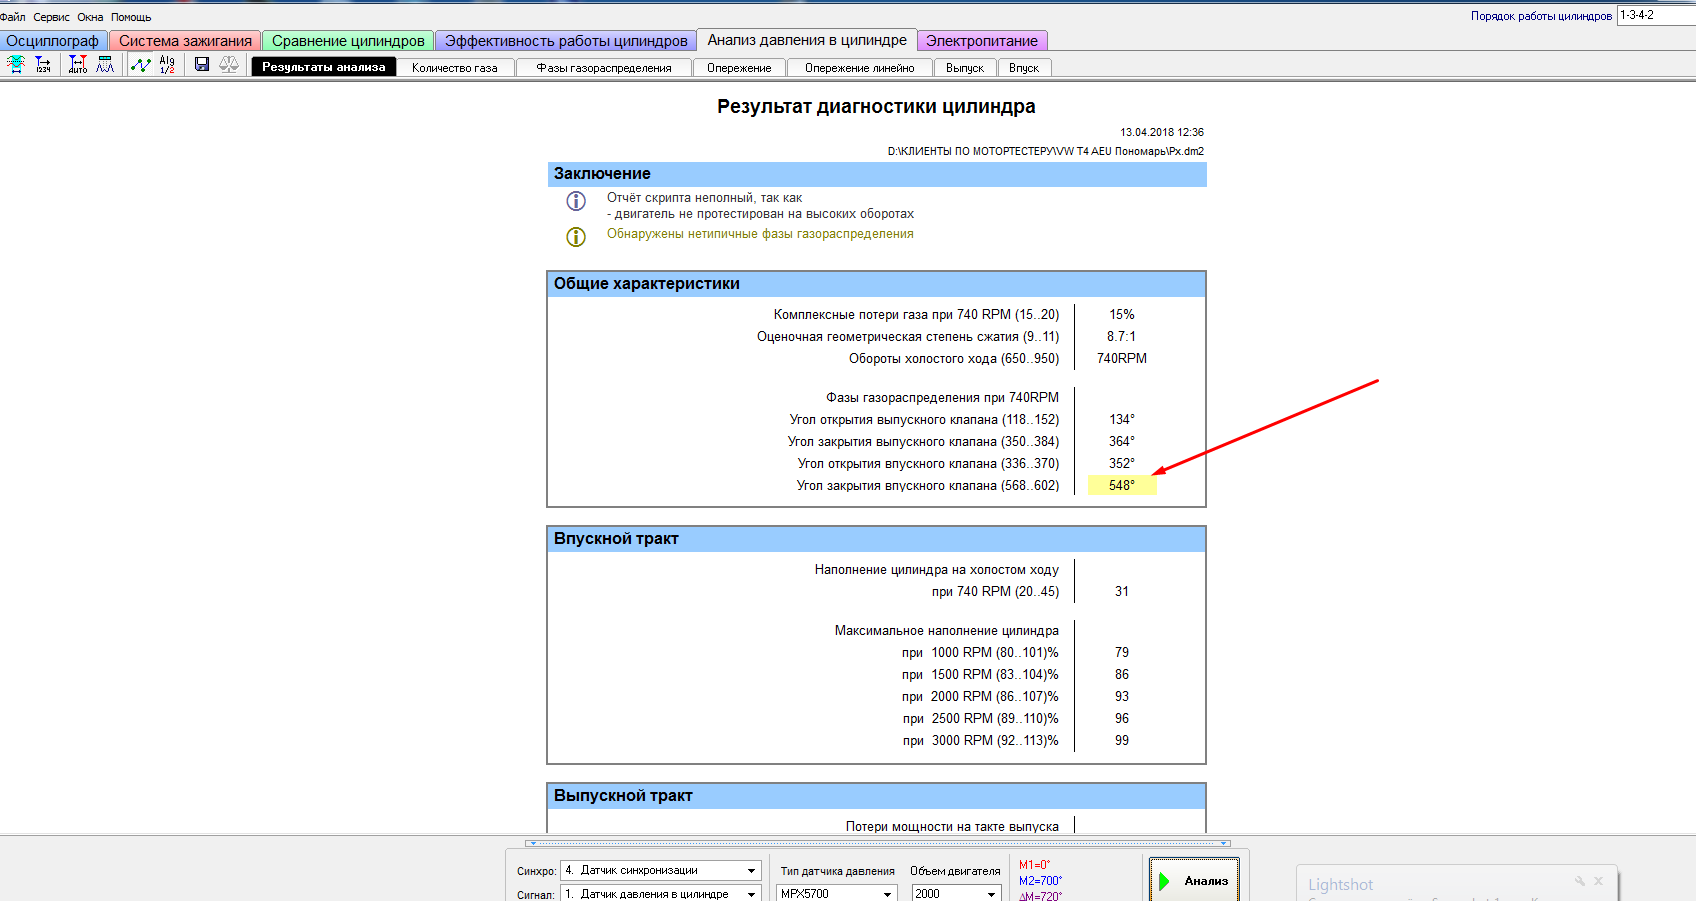
Task: Switch to the Осциллограф tab
Action: pos(53,41)
